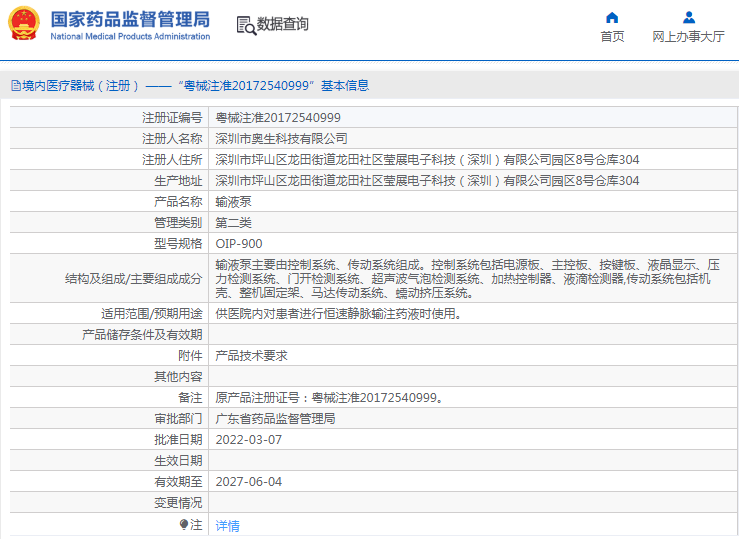Click National Medical Products Administration subtitle
The width and height of the screenshot is (739, 539).
[x=130, y=37]
